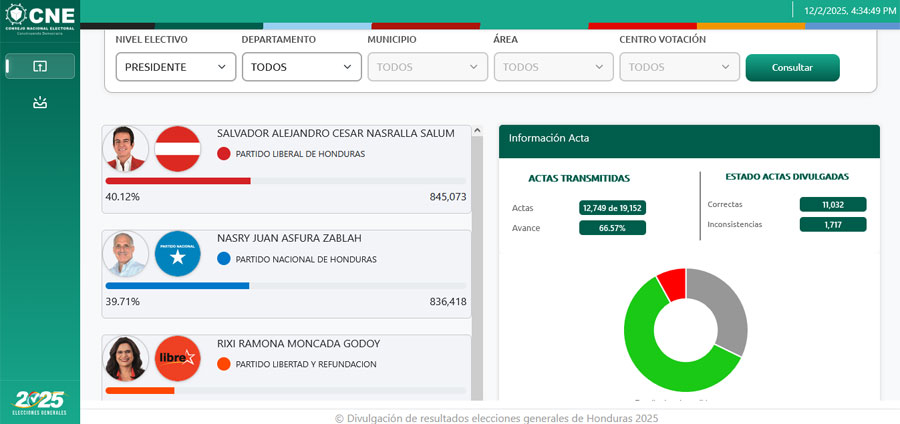Viewport: 900px width, 424px height.
Task: Expand the Departamento dropdown
Action: click(x=302, y=67)
